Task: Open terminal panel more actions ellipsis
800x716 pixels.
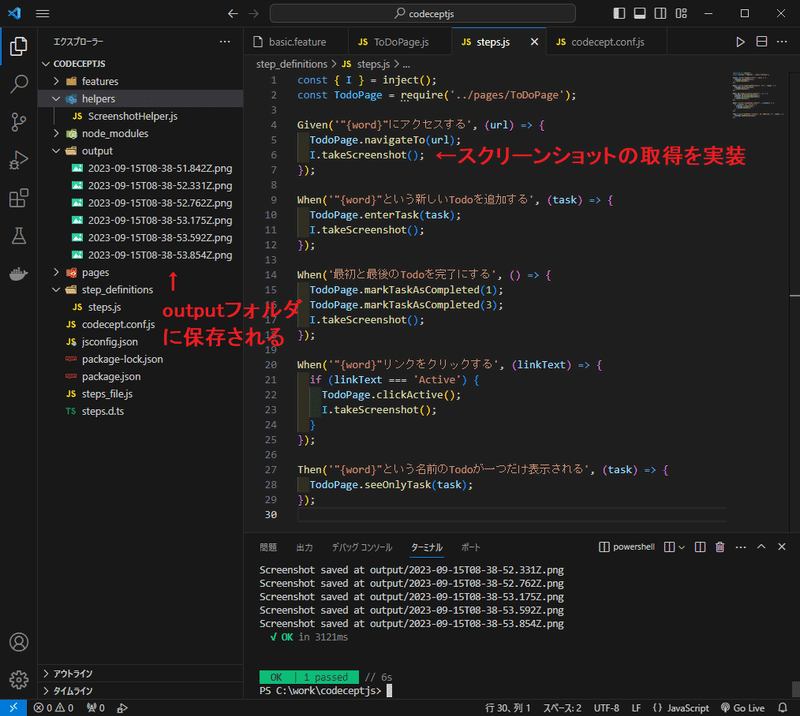Action: point(741,547)
